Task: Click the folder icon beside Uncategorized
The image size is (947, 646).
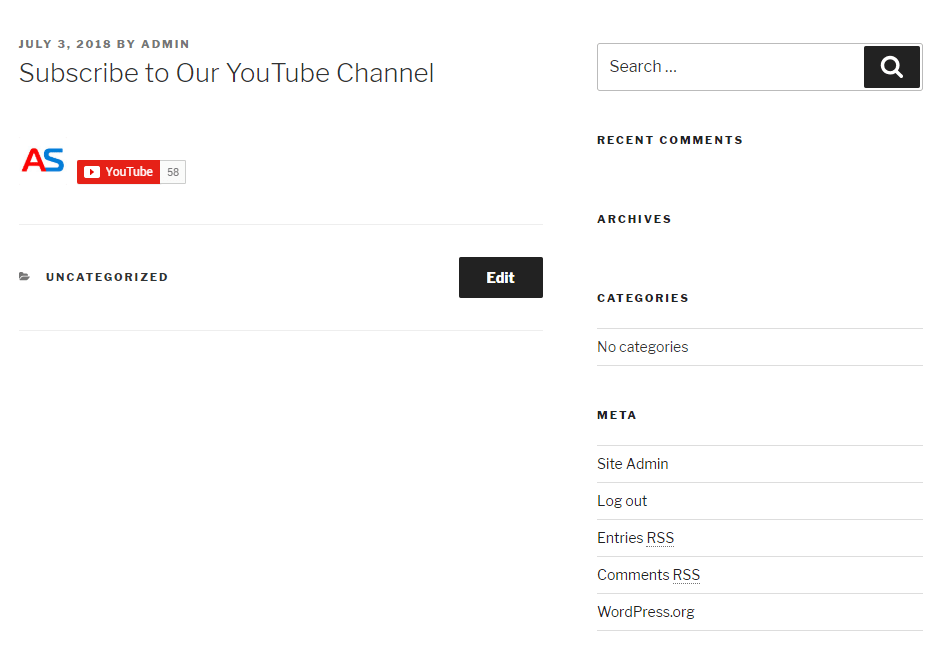Action: click(x=25, y=277)
